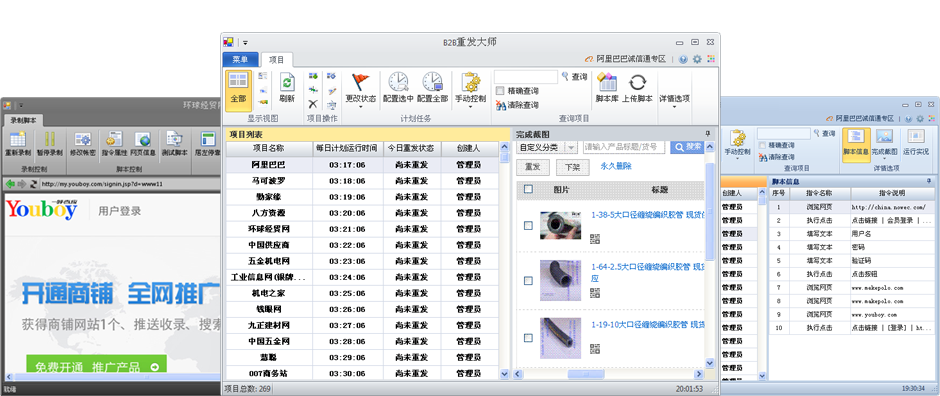Click 重新录制 in the left recording window
Screen dimensions: 940x396
(17, 144)
